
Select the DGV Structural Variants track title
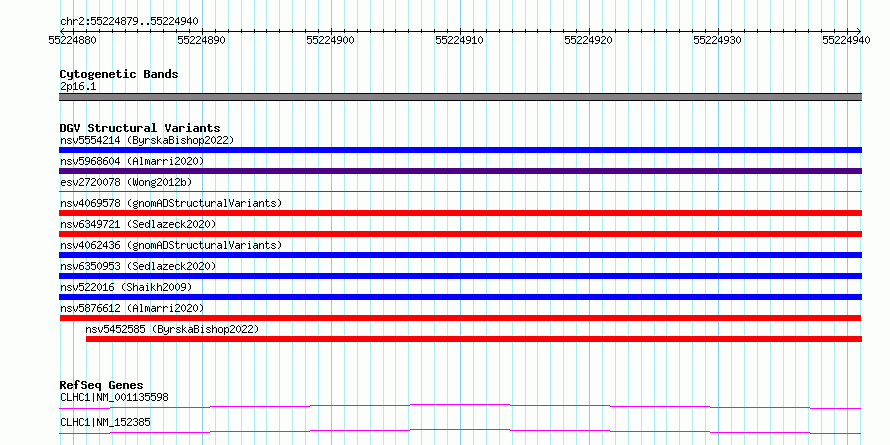coord(140,128)
